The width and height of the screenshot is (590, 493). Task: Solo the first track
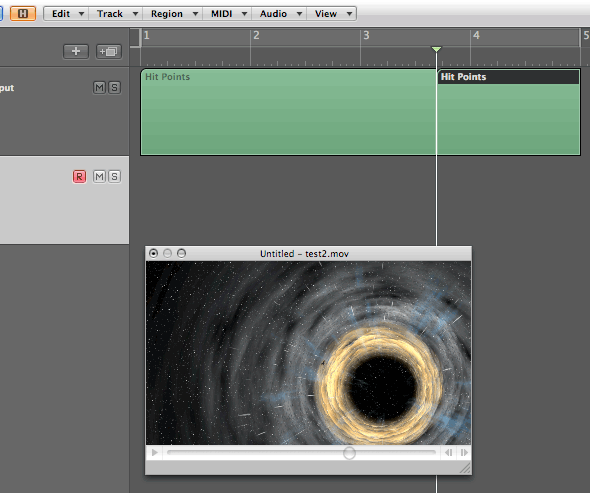114,88
